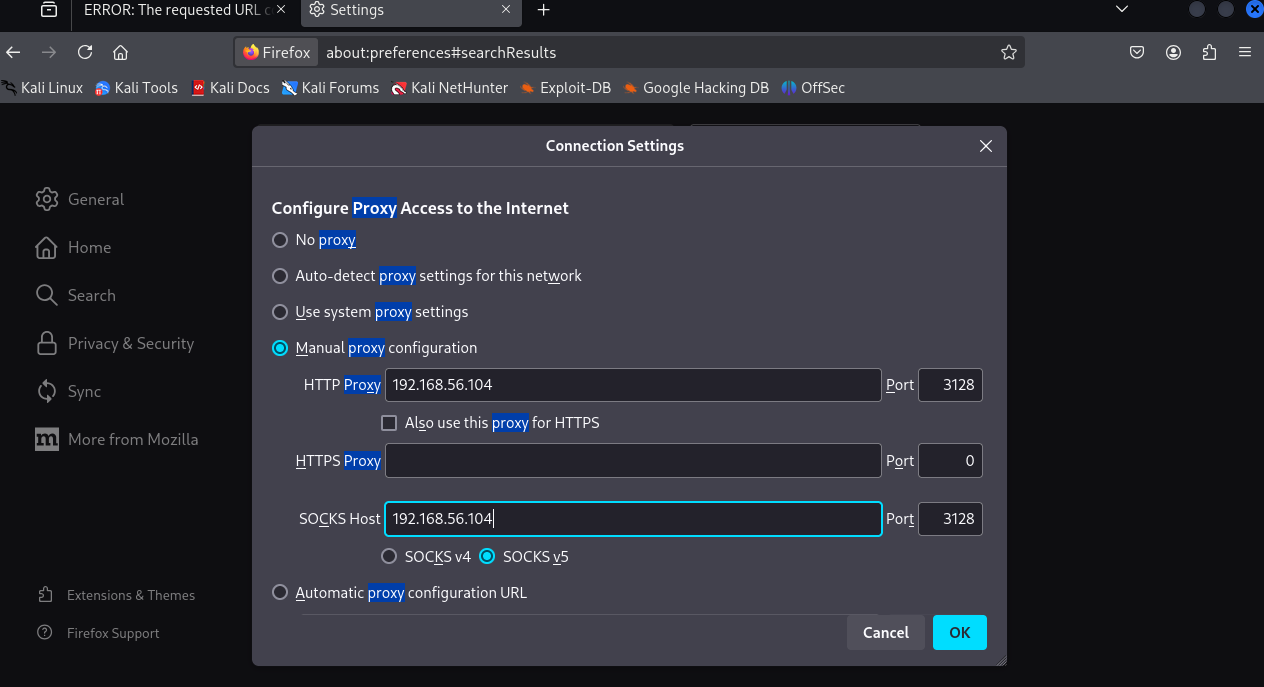This screenshot has height=687, width=1264.
Task: Select the No proxy radio option
Action: pos(280,240)
